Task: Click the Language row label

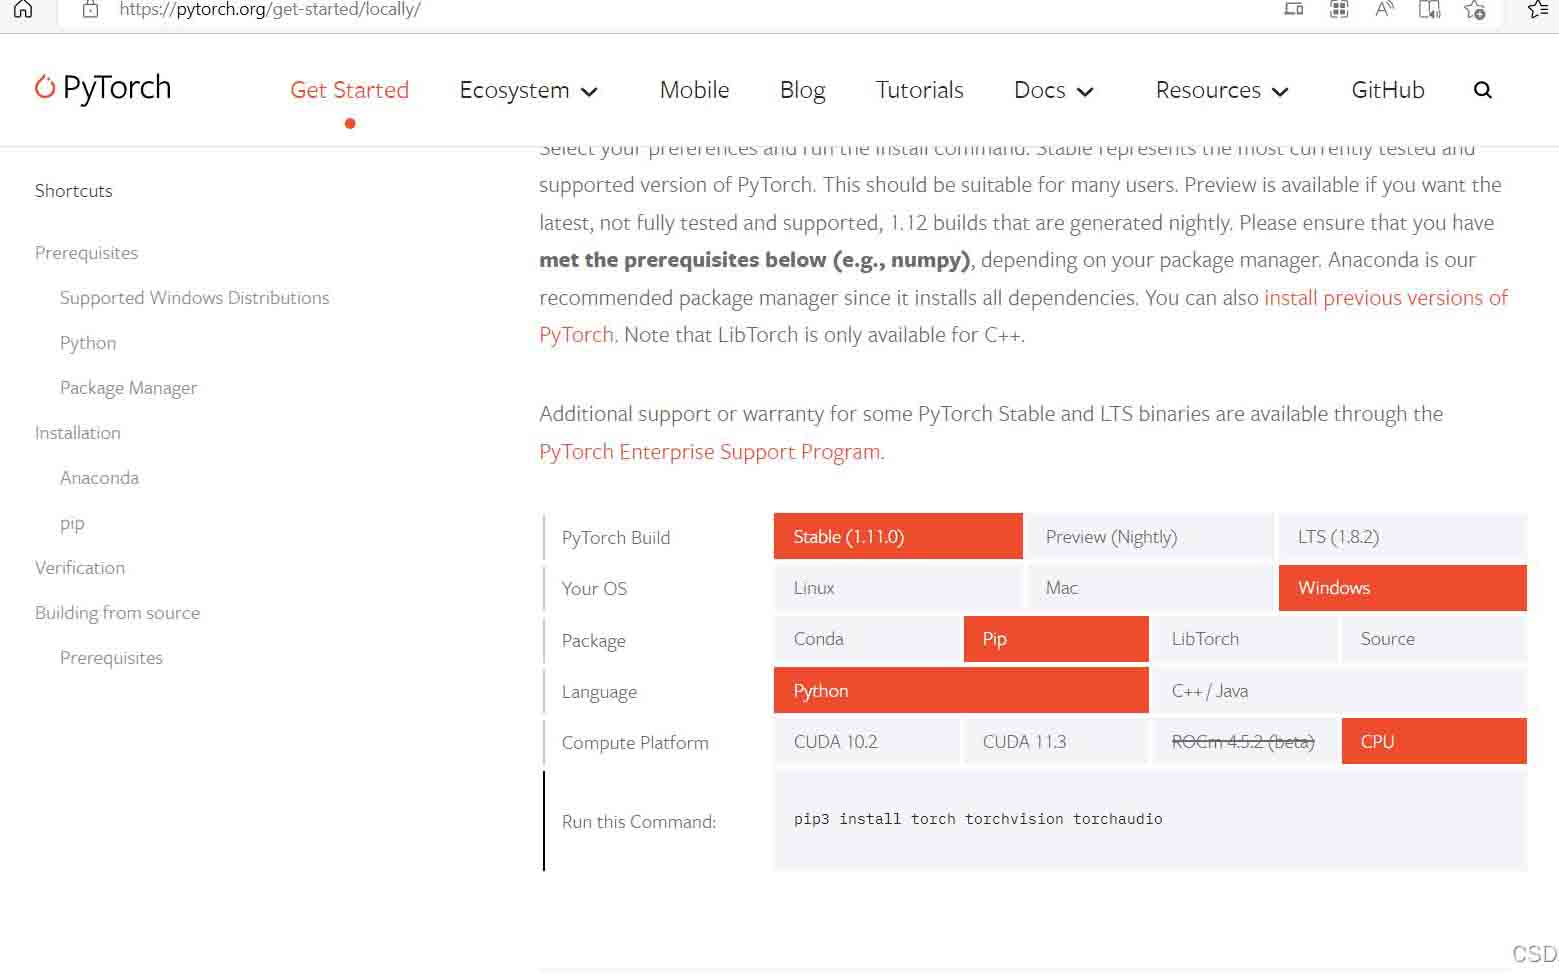Action: 599,692
